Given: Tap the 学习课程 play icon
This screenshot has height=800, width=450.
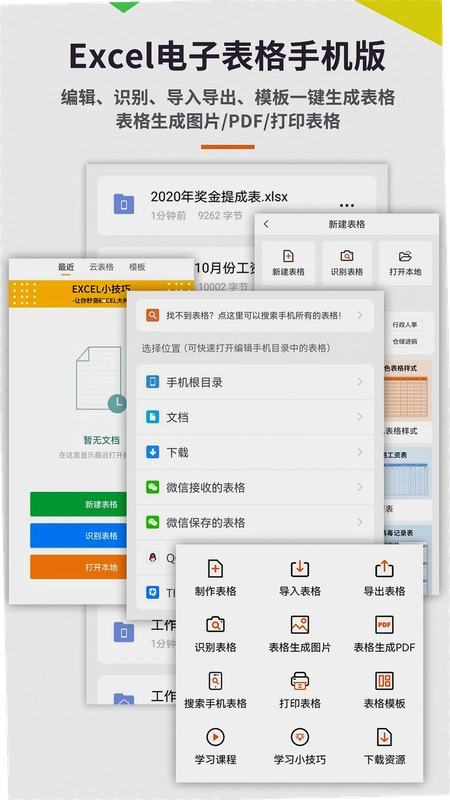Looking at the screenshot, I should 215,737.
